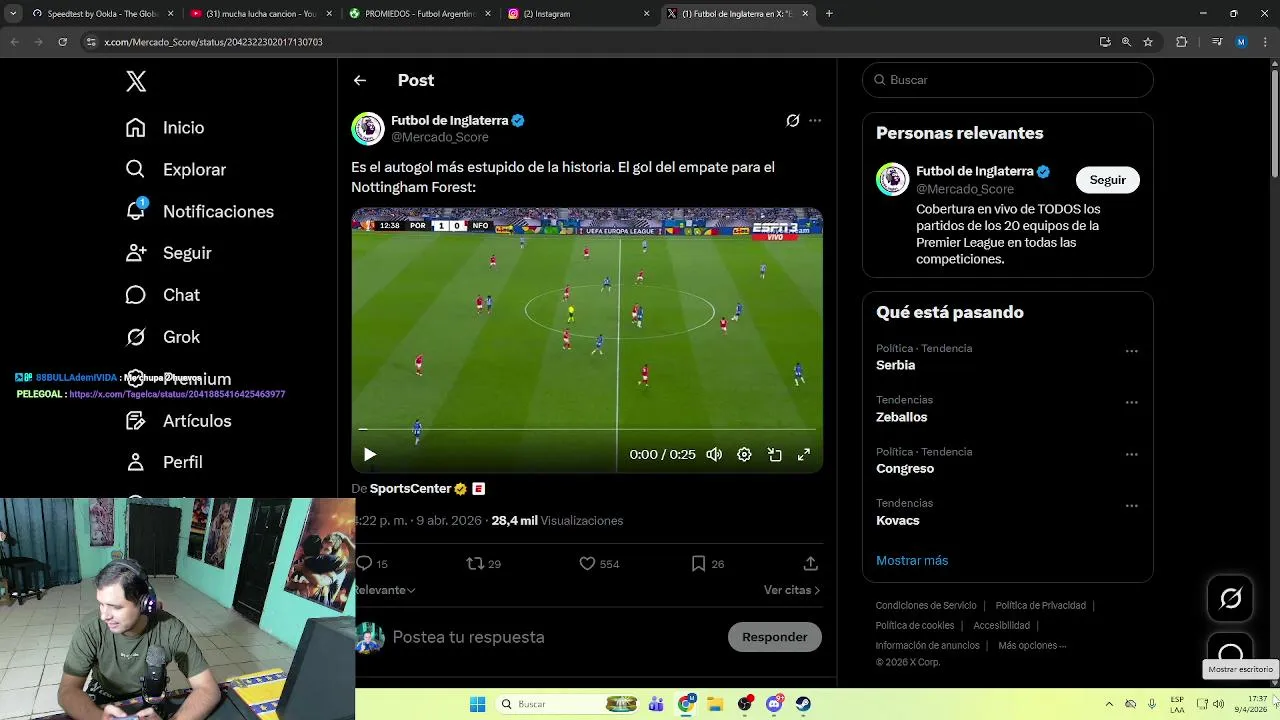This screenshot has height=720, width=1280.
Task: Open the browser profile avatar
Action: tap(1241, 42)
